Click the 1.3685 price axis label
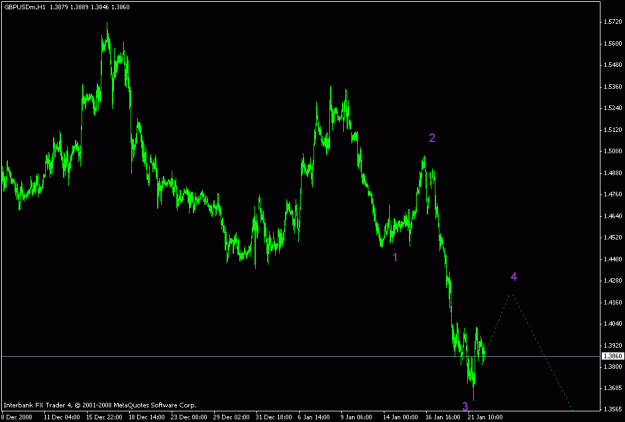 (614, 388)
